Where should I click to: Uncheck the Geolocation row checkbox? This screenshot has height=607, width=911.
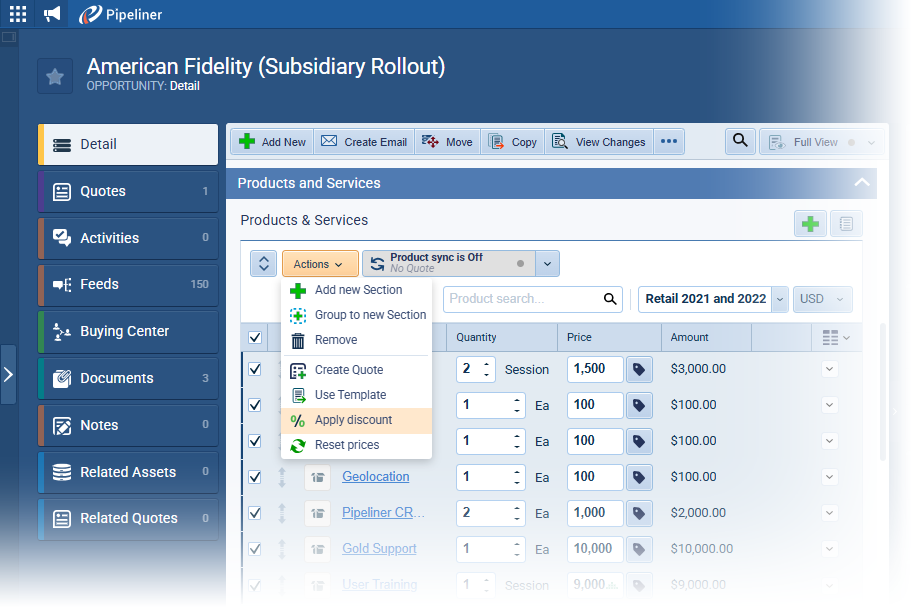[254, 477]
